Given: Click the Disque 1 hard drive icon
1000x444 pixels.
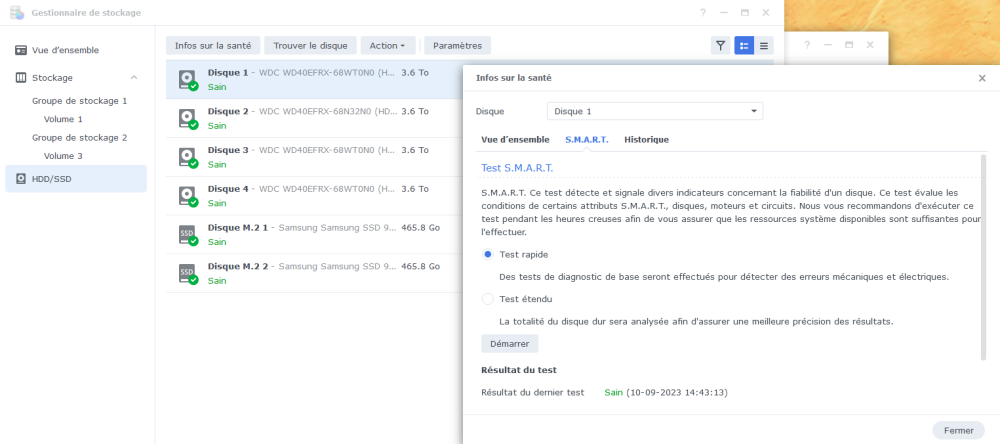Looking at the screenshot, I should tap(188, 79).
